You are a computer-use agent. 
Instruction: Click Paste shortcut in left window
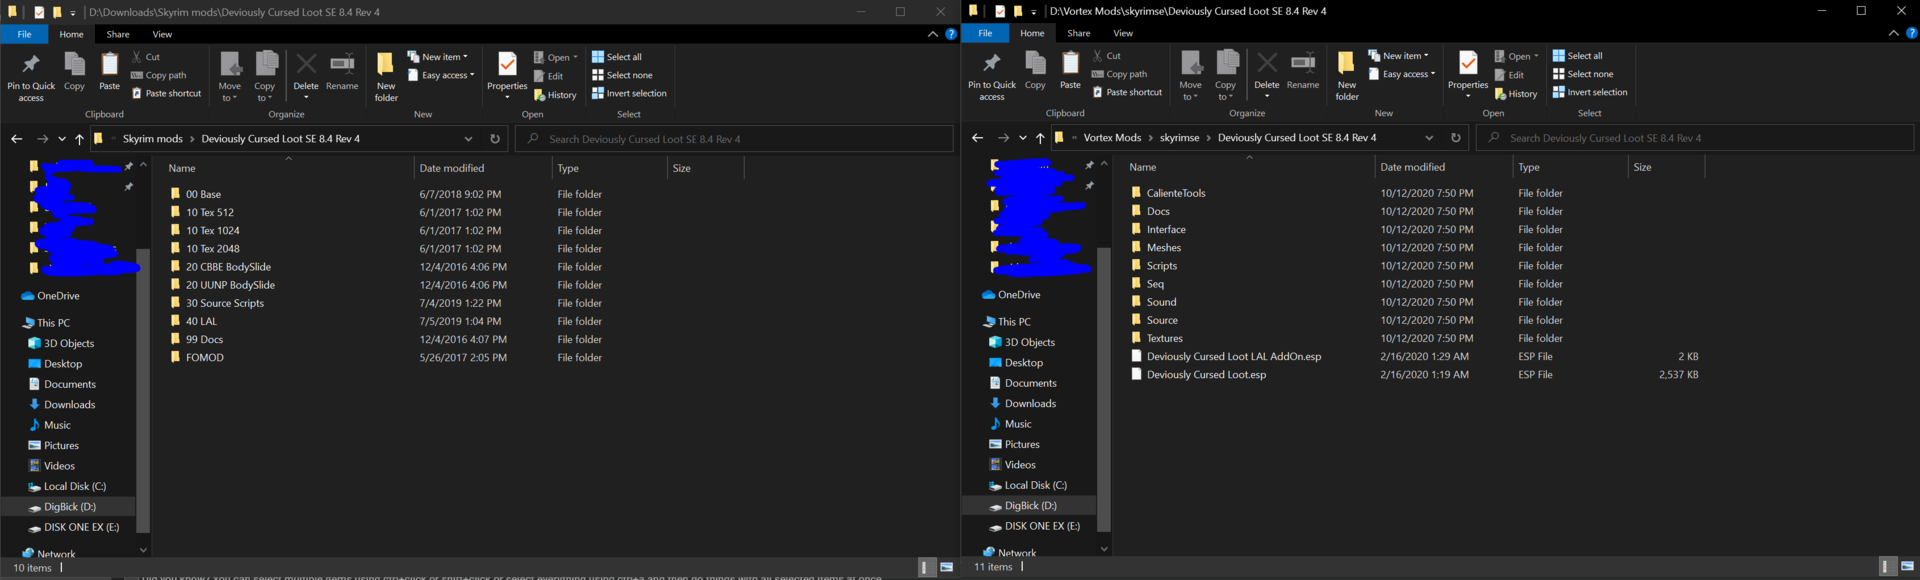point(167,93)
